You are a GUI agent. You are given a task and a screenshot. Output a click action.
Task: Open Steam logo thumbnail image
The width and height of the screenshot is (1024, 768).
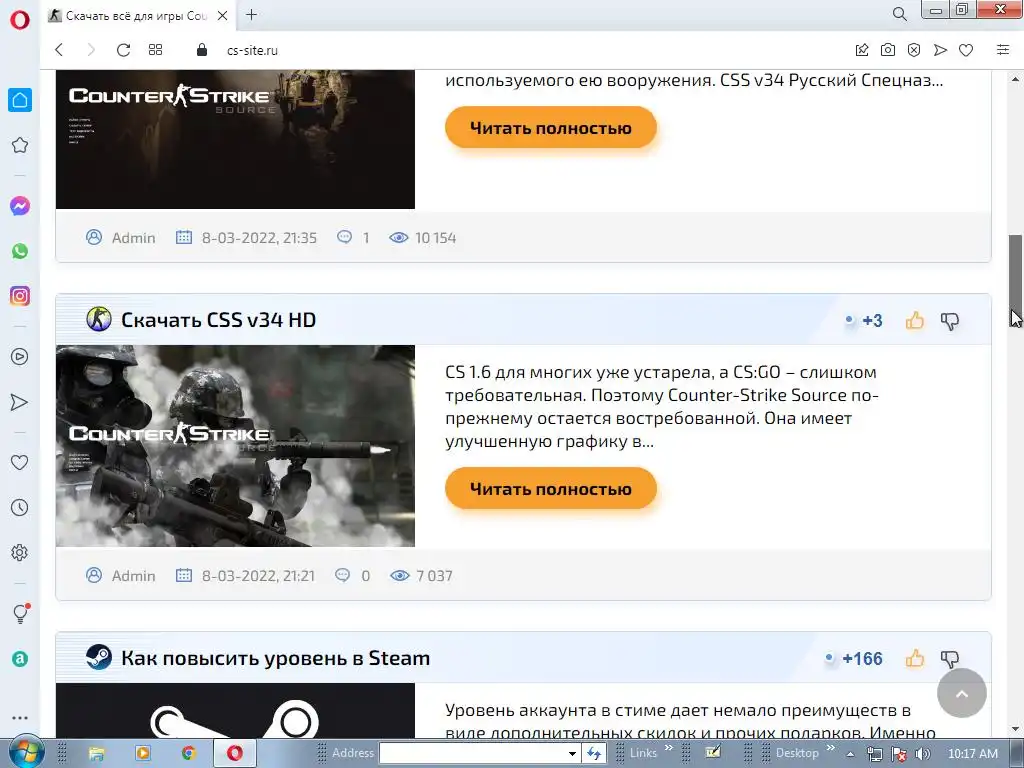tap(235, 711)
